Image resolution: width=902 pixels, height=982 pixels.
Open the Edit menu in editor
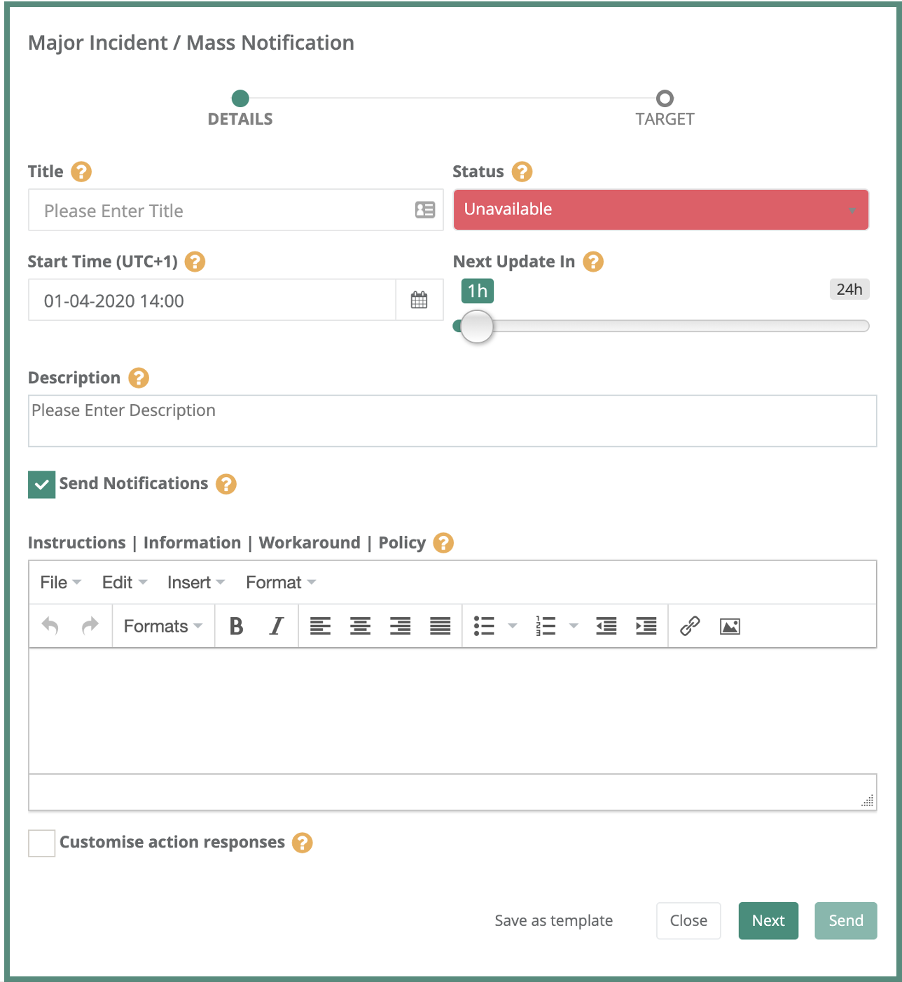click(x=124, y=583)
